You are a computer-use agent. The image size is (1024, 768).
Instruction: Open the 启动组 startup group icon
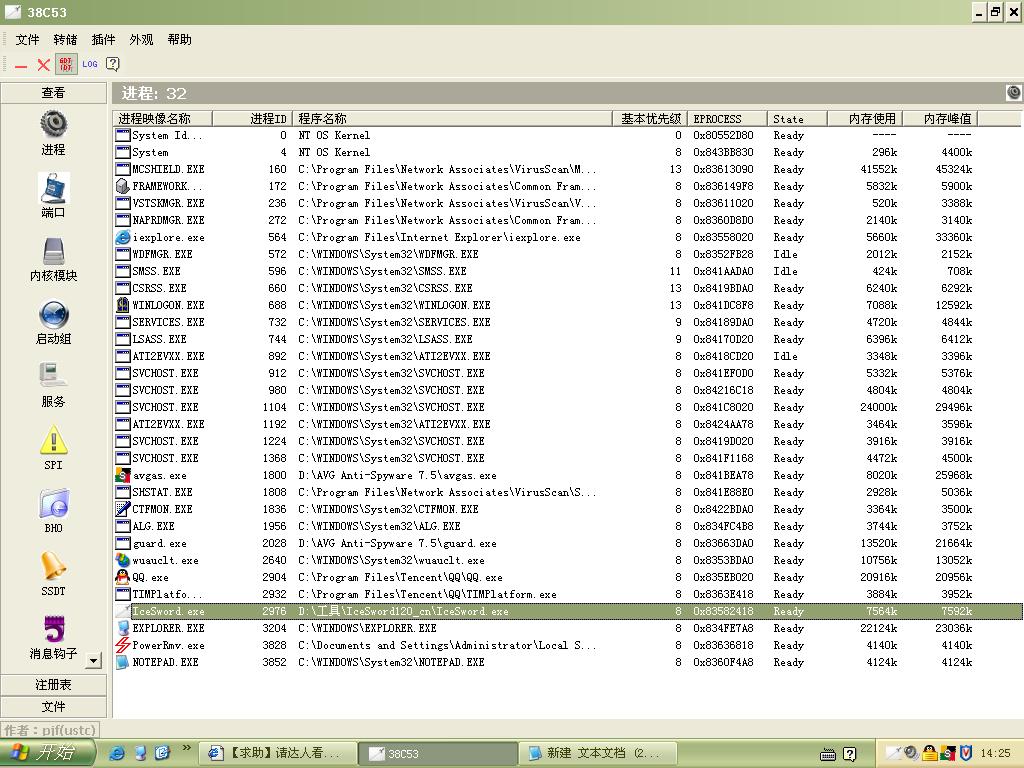click(x=53, y=315)
